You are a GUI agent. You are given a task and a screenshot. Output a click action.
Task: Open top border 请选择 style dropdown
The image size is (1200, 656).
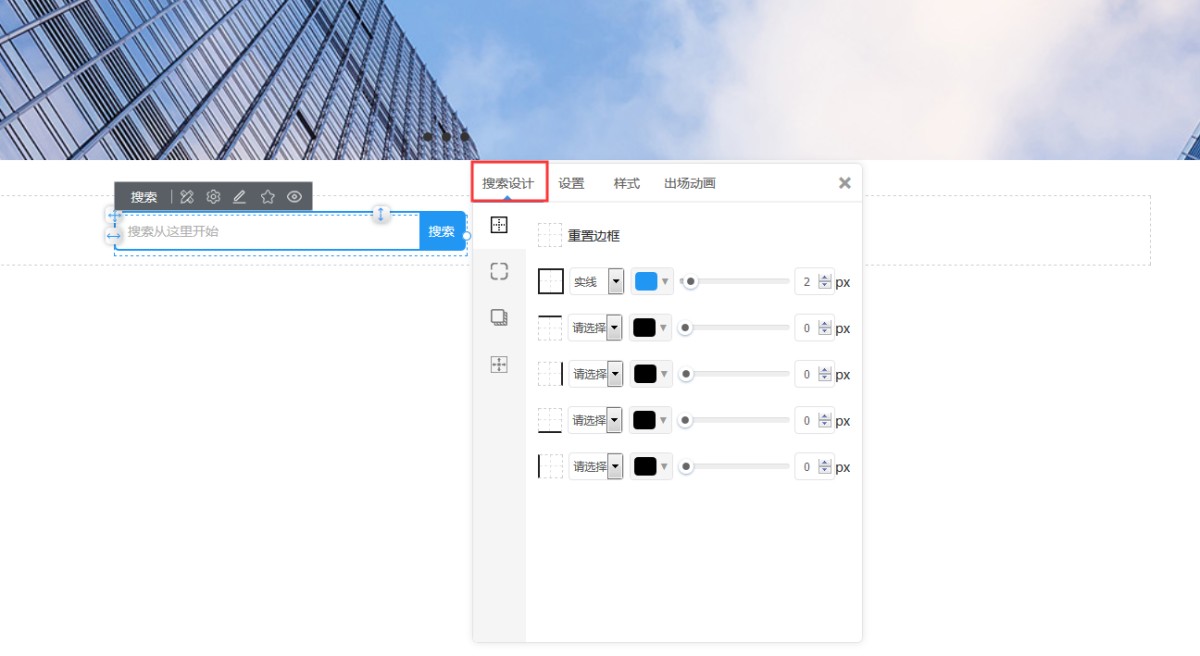click(596, 327)
